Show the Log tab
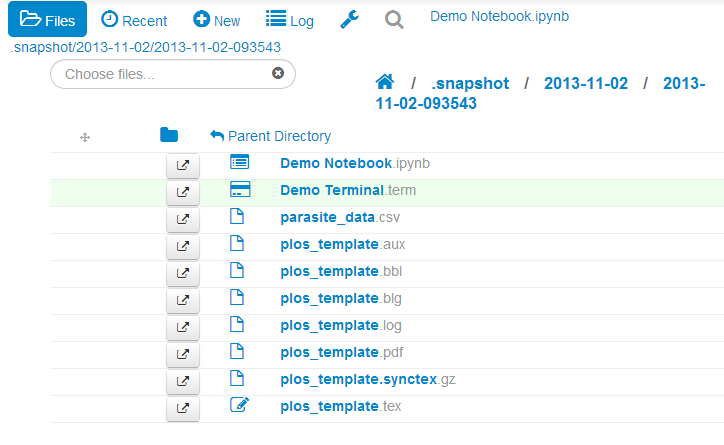 [289, 20]
